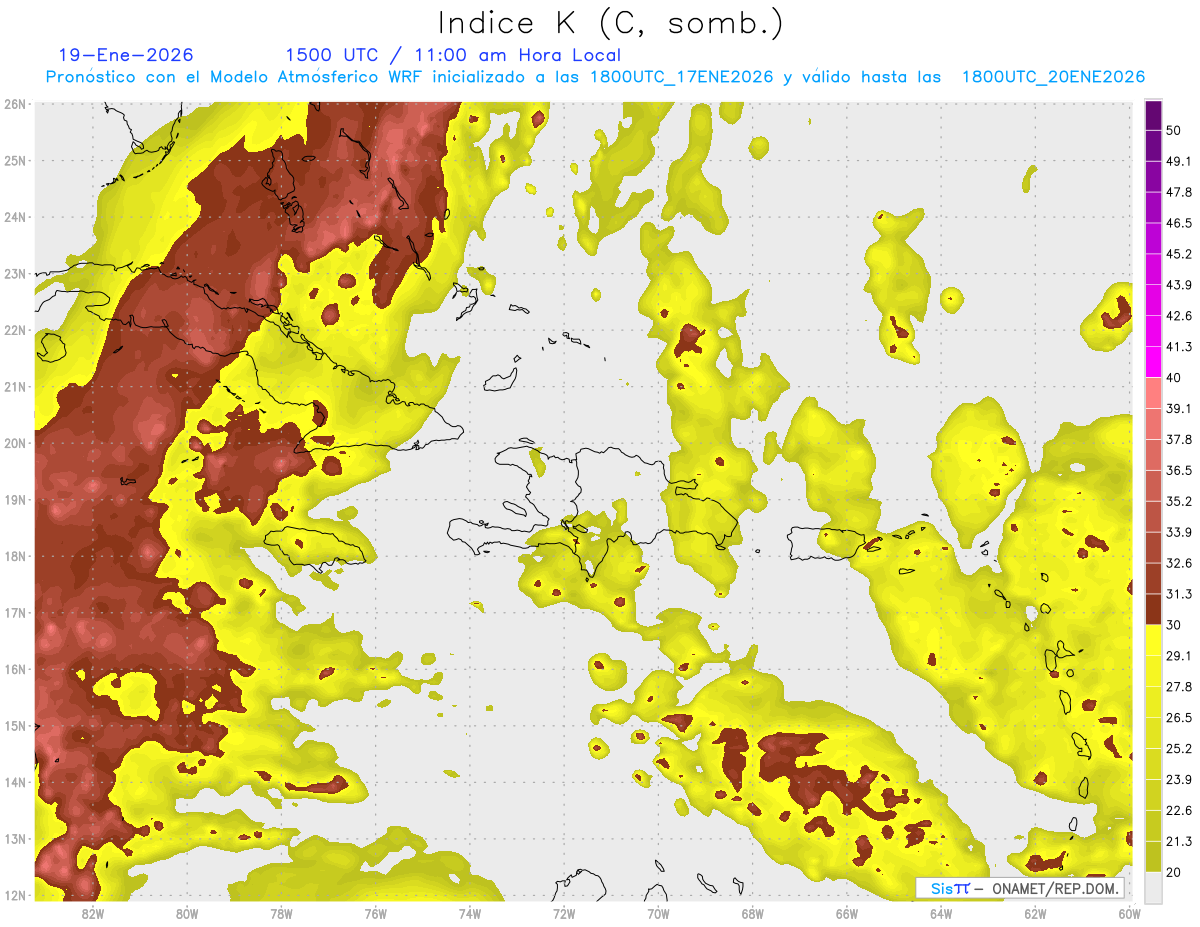This screenshot has height=927, width=1200.
Task: Click the longitude label "80W"
Action: pos(187,913)
